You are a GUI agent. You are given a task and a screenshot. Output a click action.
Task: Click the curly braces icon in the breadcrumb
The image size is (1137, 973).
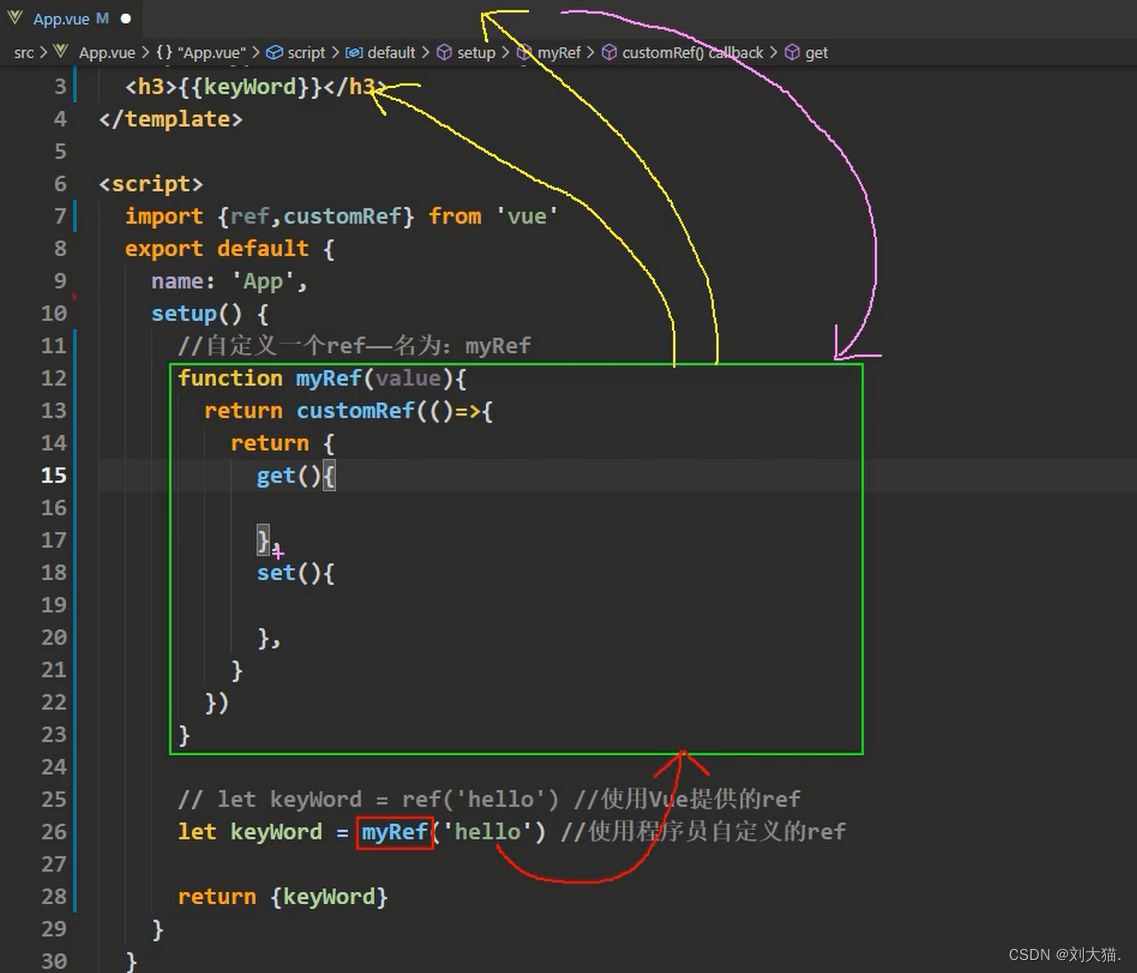[165, 52]
